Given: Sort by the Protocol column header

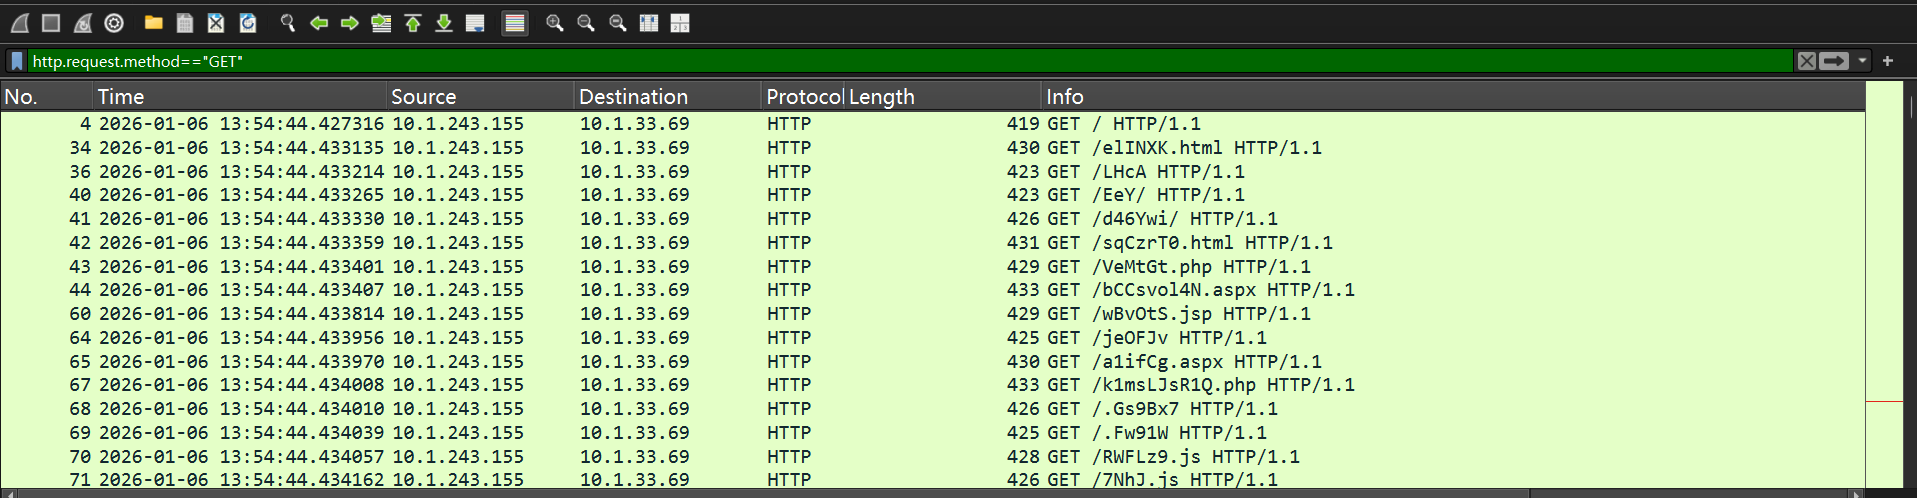Looking at the screenshot, I should [803, 97].
